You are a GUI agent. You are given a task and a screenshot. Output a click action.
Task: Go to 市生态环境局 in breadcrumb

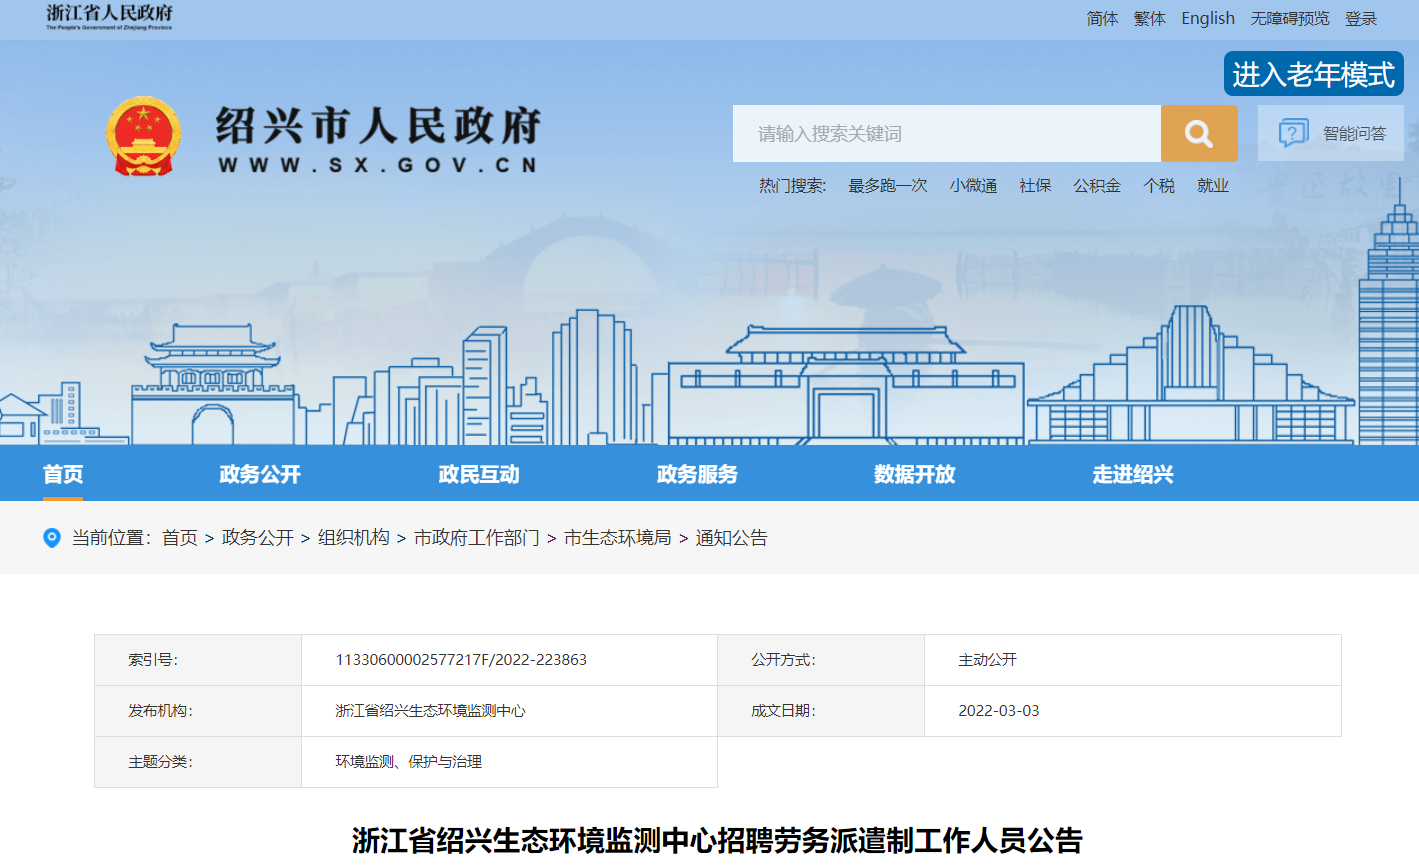(x=617, y=538)
